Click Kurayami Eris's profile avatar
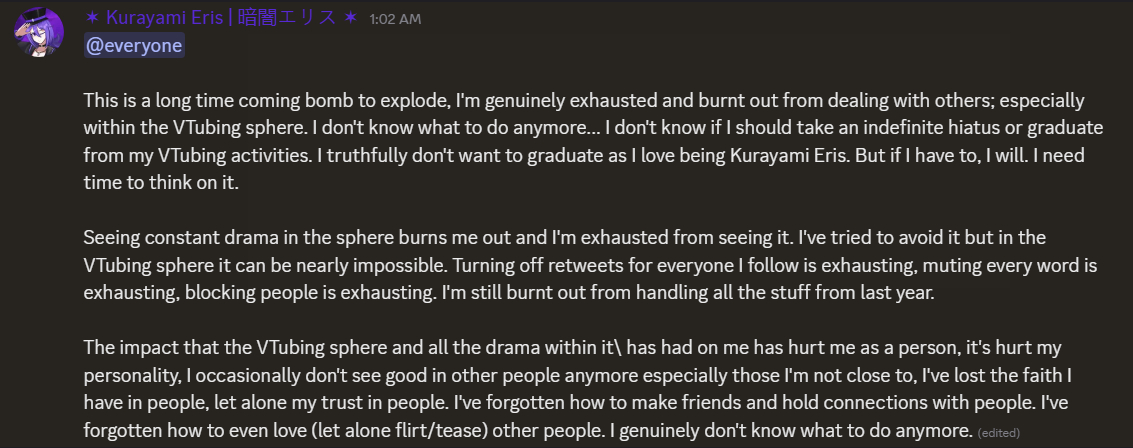This screenshot has width=1133, height=448. click(39, 34)
